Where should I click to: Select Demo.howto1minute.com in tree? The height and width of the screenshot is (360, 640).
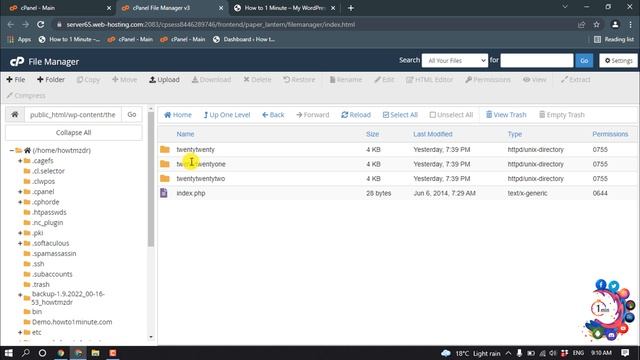[72, 322]
